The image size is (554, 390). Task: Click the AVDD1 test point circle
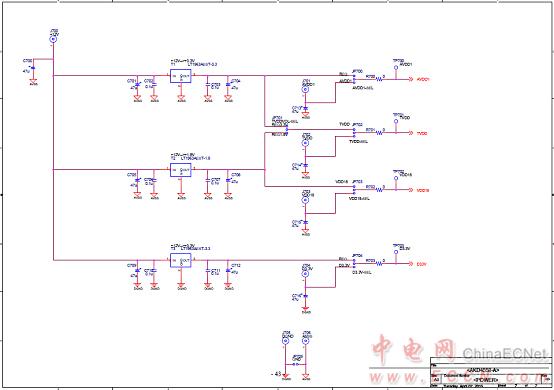point(396,67)
